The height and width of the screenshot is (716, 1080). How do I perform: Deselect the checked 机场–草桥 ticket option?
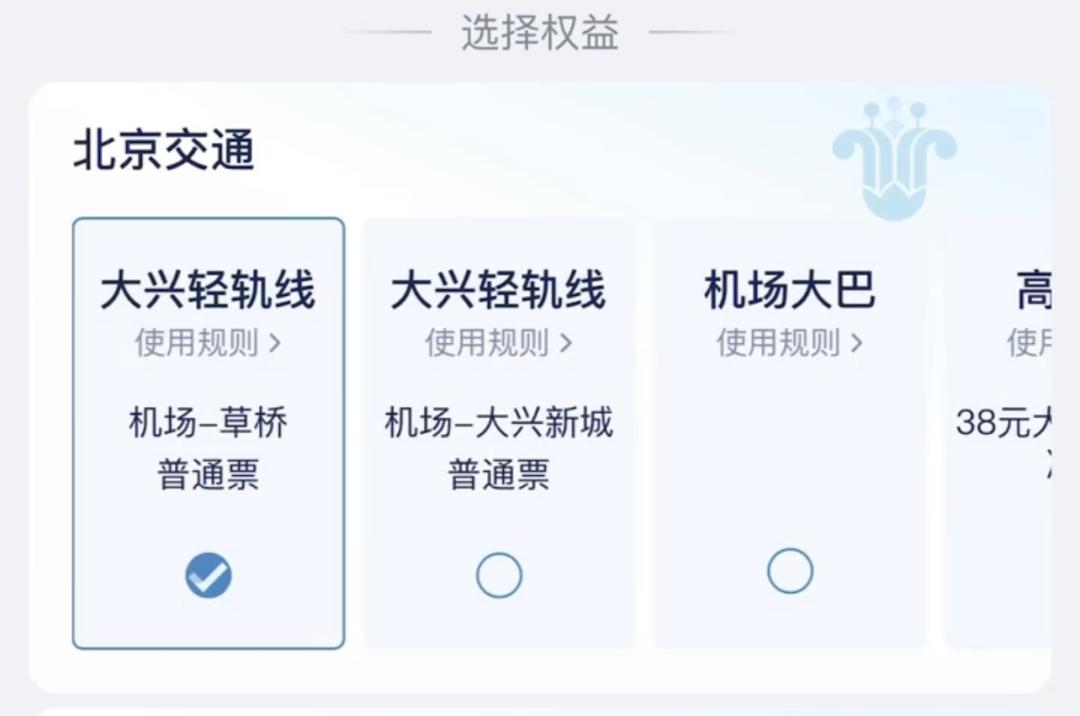point(208,576)
